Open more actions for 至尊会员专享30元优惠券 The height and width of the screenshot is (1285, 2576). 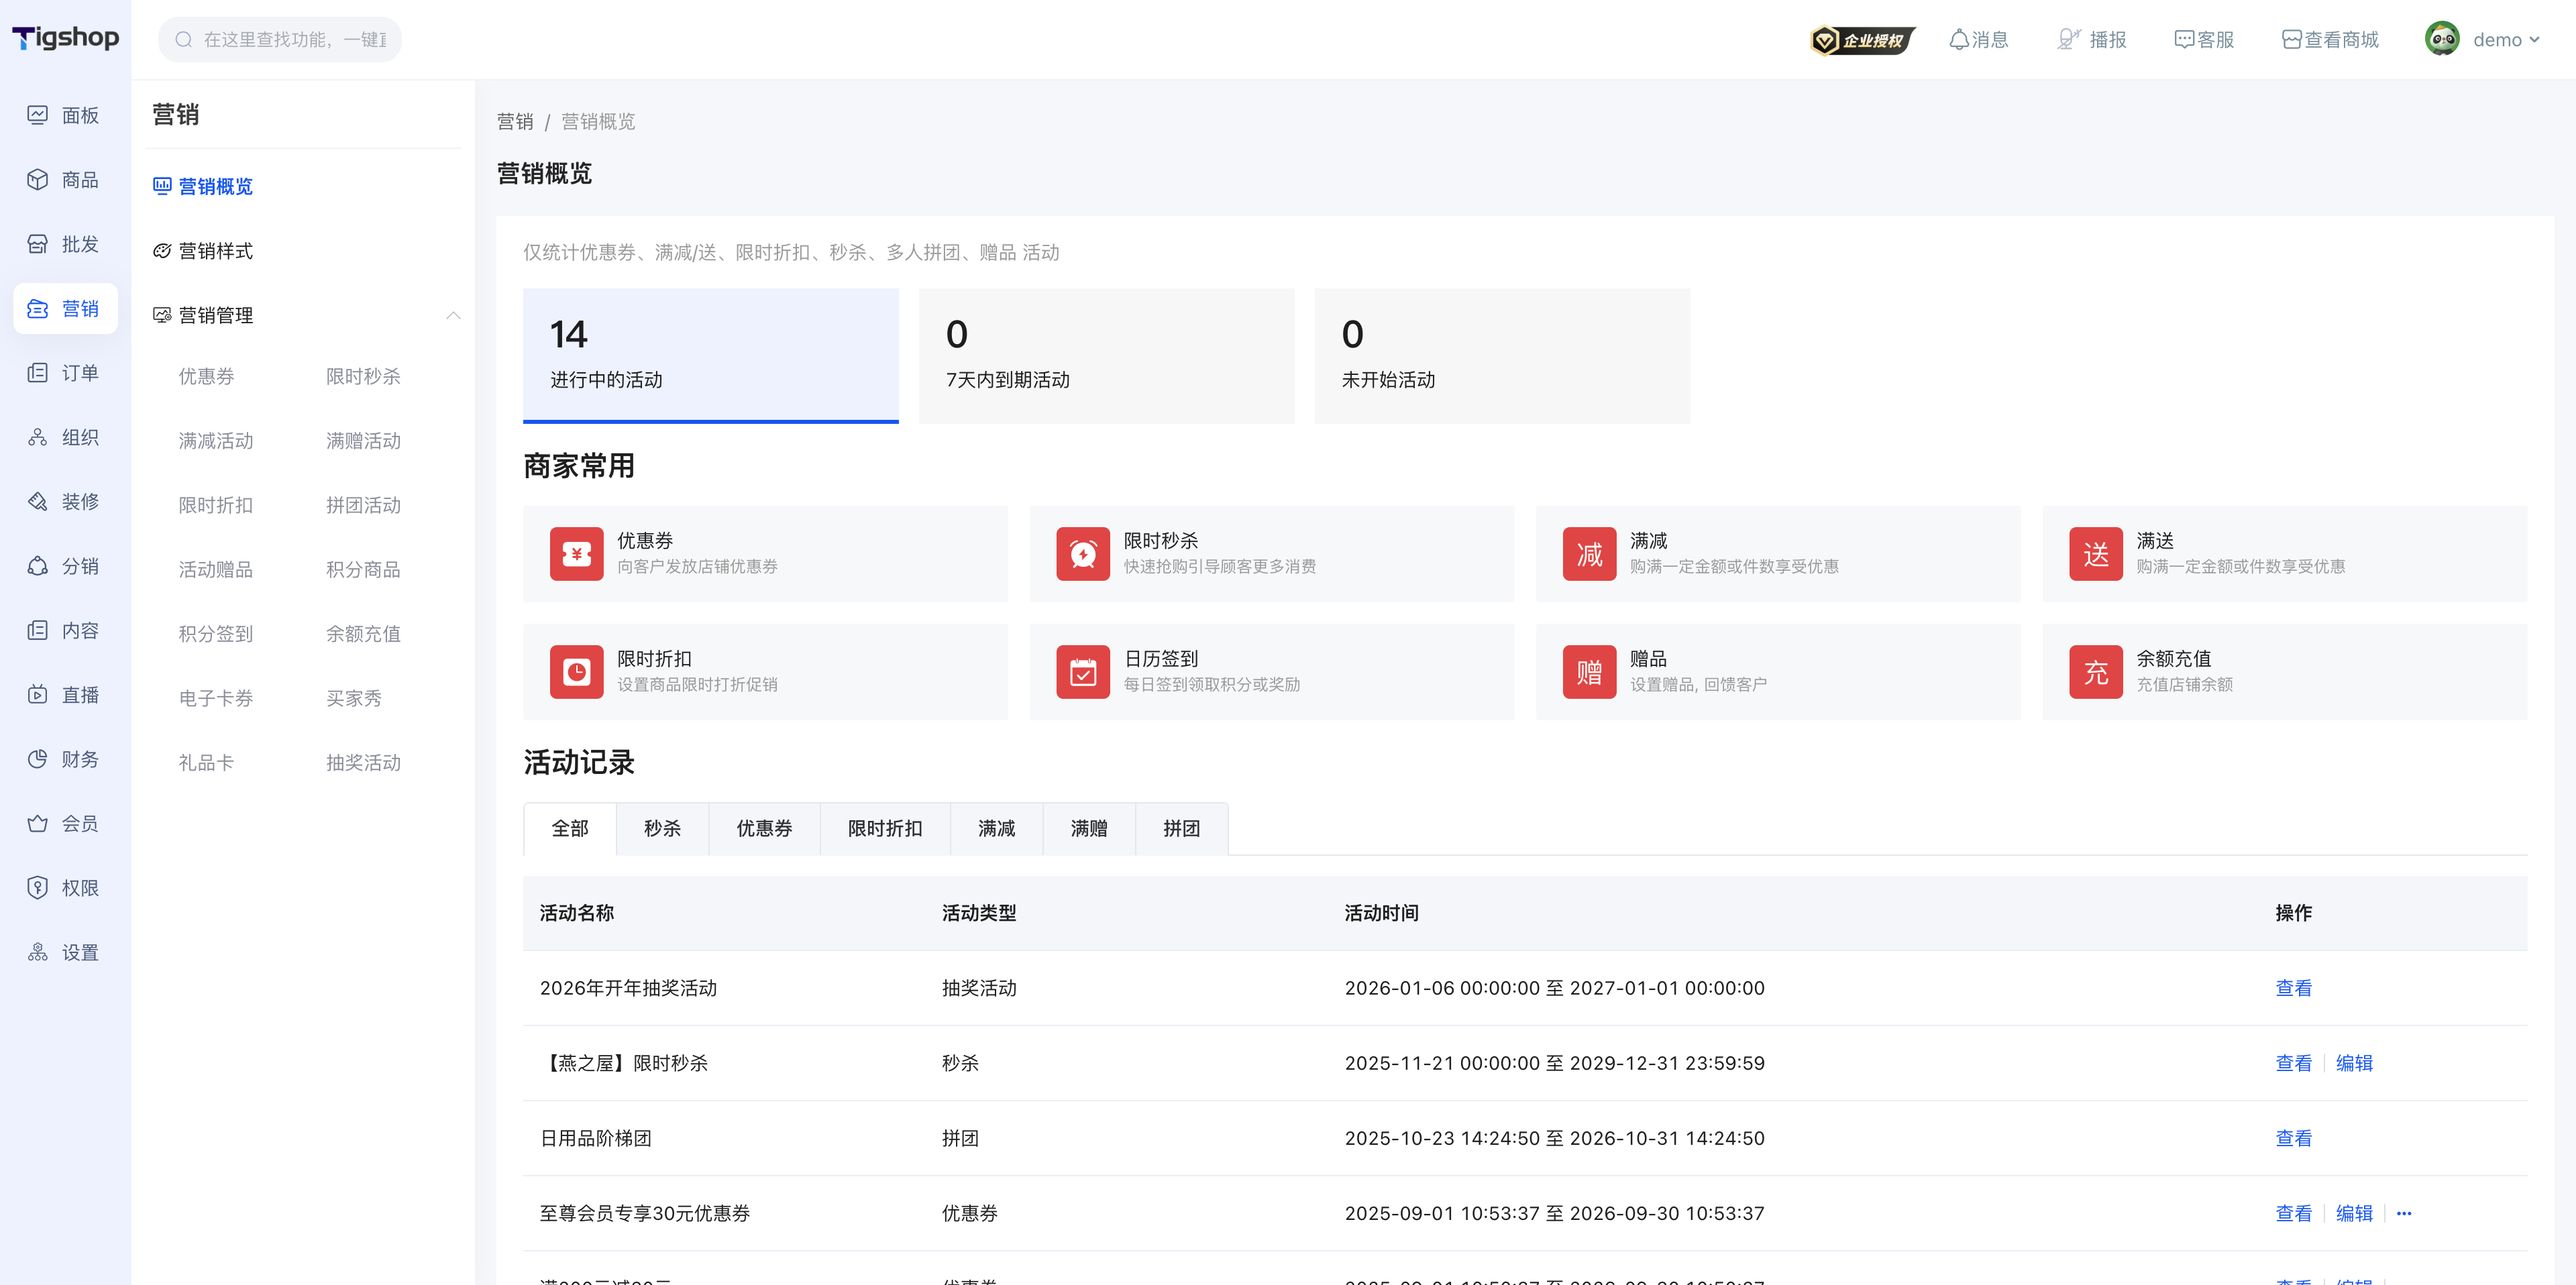coord(2404,1214)
